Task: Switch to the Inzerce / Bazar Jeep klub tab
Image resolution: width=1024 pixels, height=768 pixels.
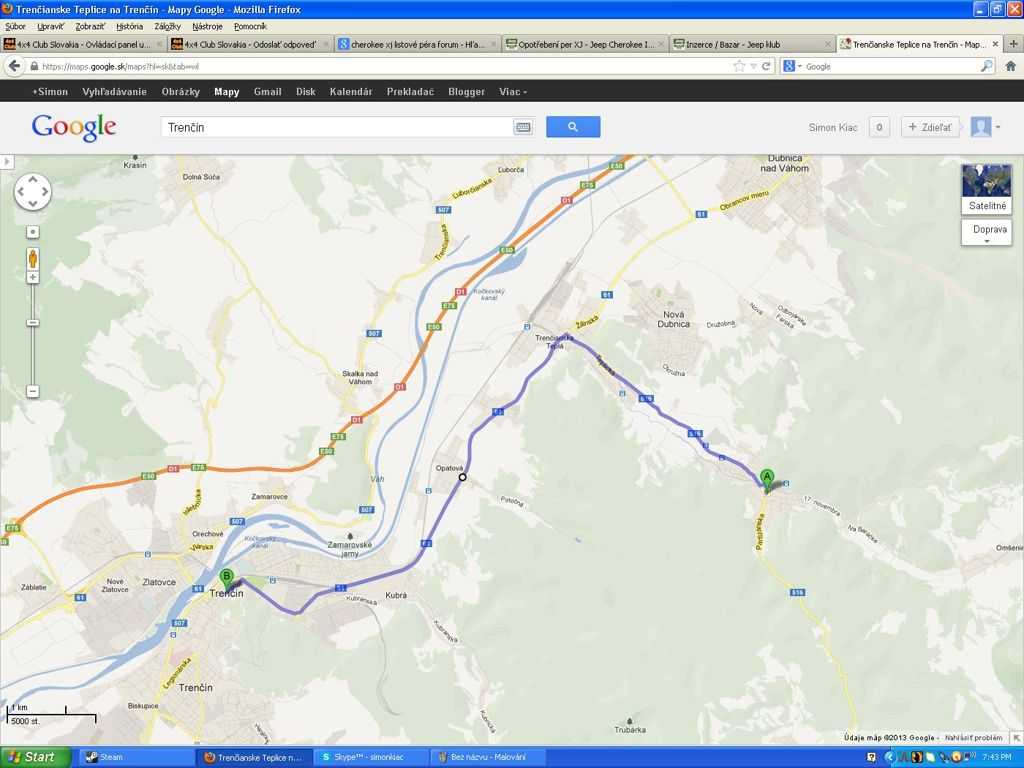Action: pos(753,44)
